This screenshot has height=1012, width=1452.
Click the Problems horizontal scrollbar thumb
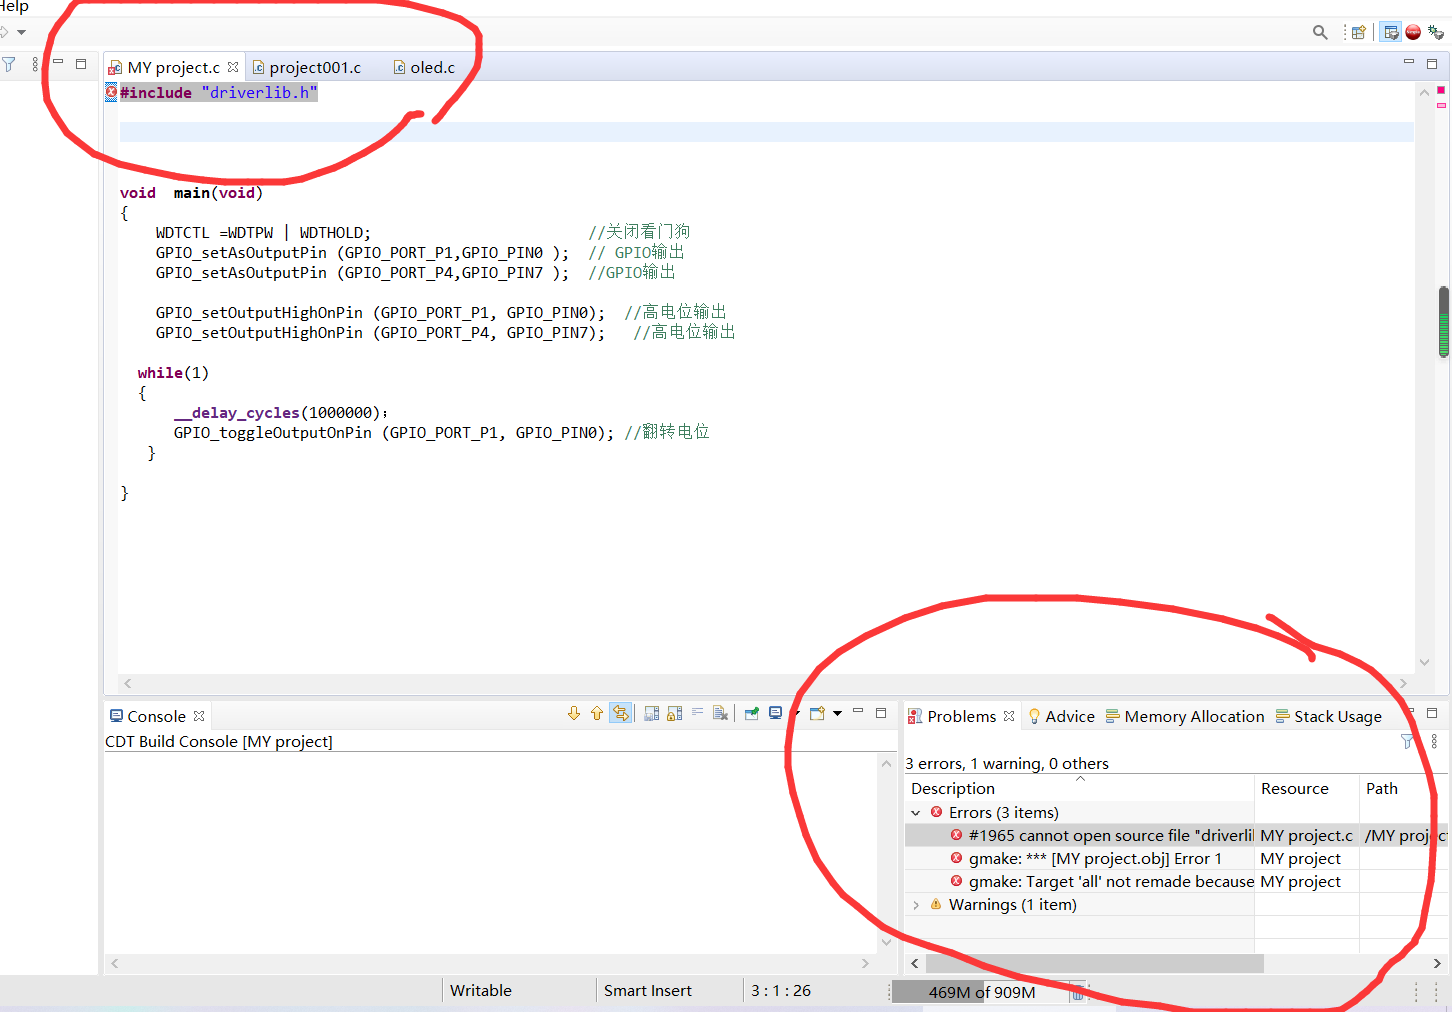click(x=1095, y=963)
